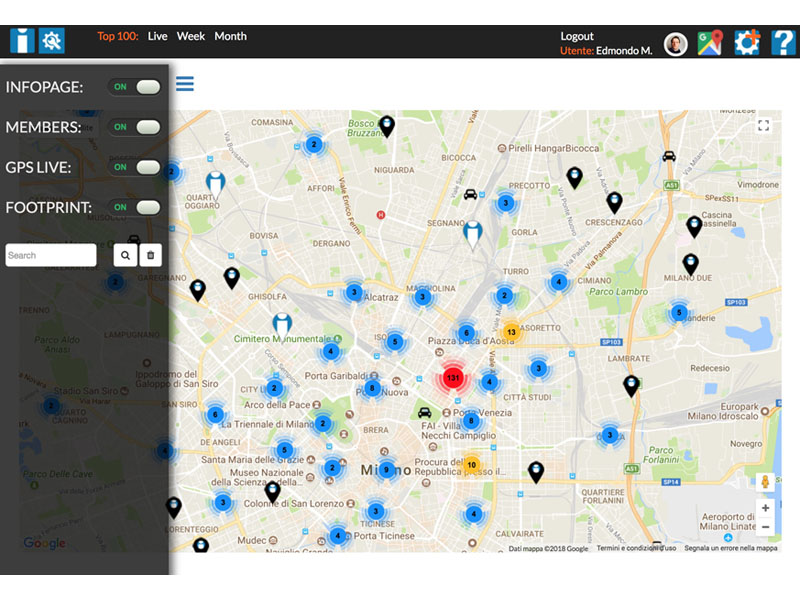Select the Month tab
The height and width of the screenshot is (600, 800).
(230, 36)
